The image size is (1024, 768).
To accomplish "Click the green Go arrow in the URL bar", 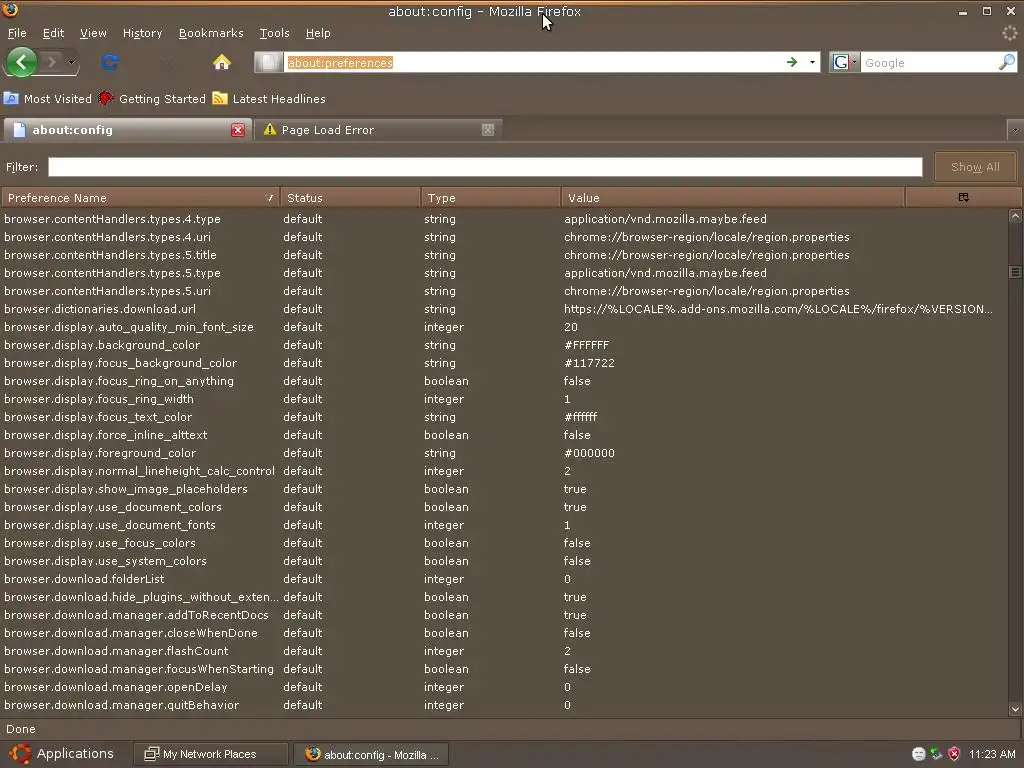I will 792,62.
